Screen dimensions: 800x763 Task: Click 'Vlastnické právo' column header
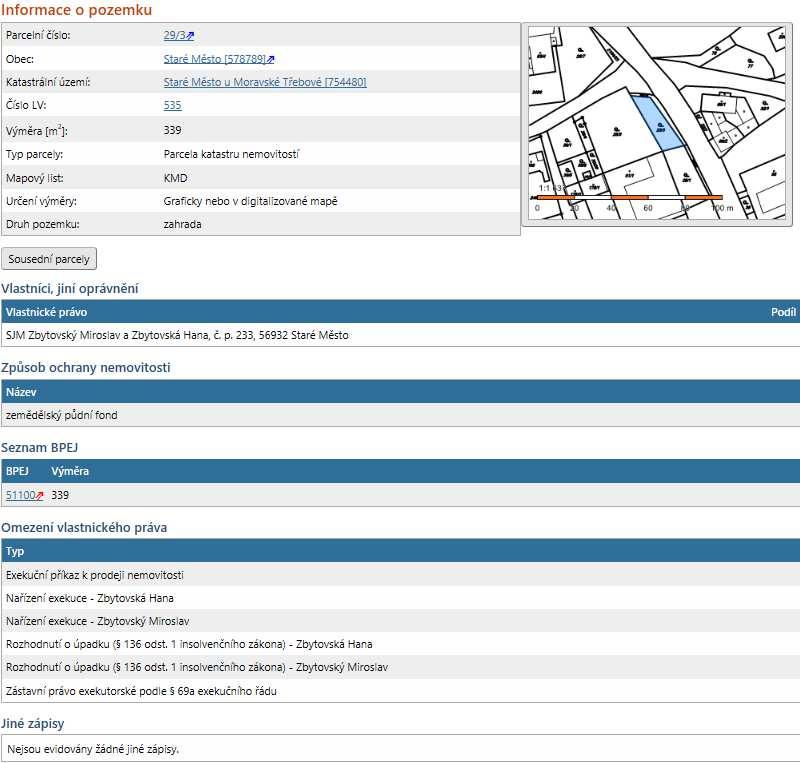click(x=46, y=312)
